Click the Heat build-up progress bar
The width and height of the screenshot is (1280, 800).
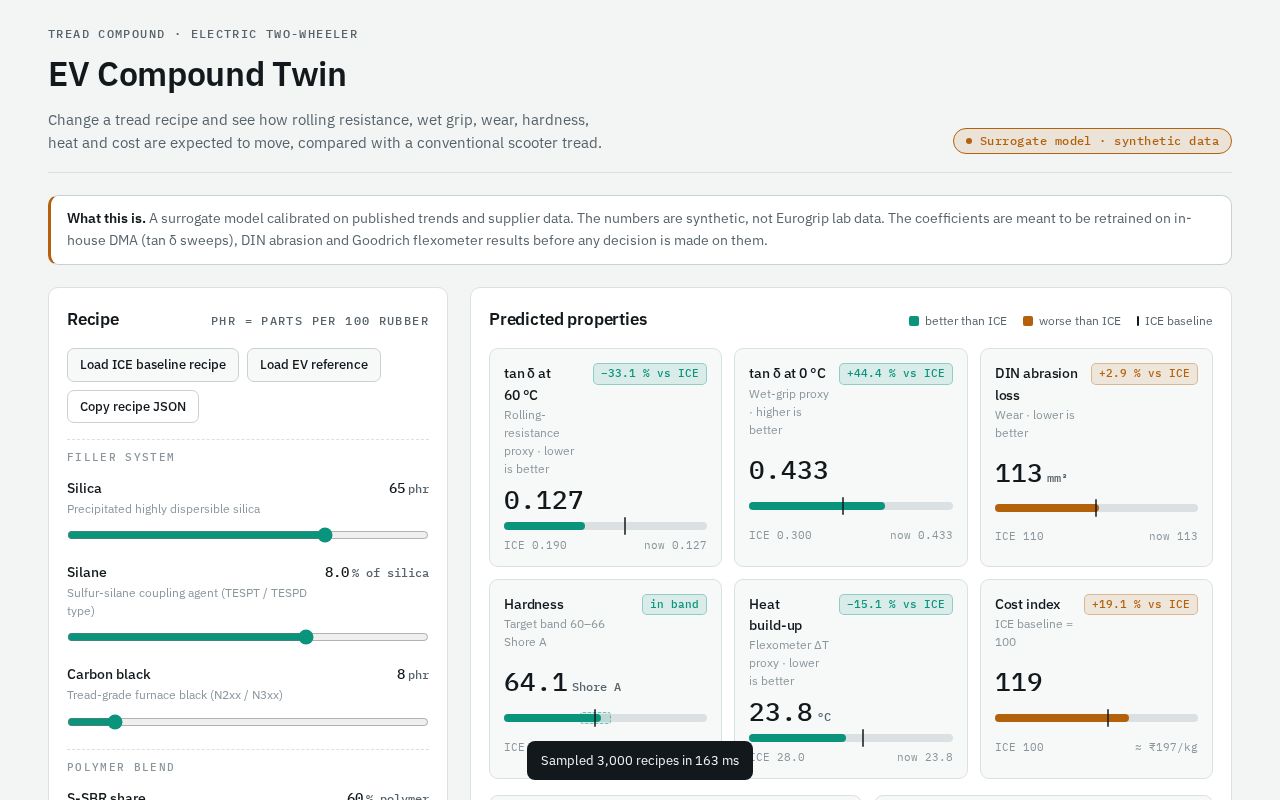pyautogui.click(x=851, y=738)
